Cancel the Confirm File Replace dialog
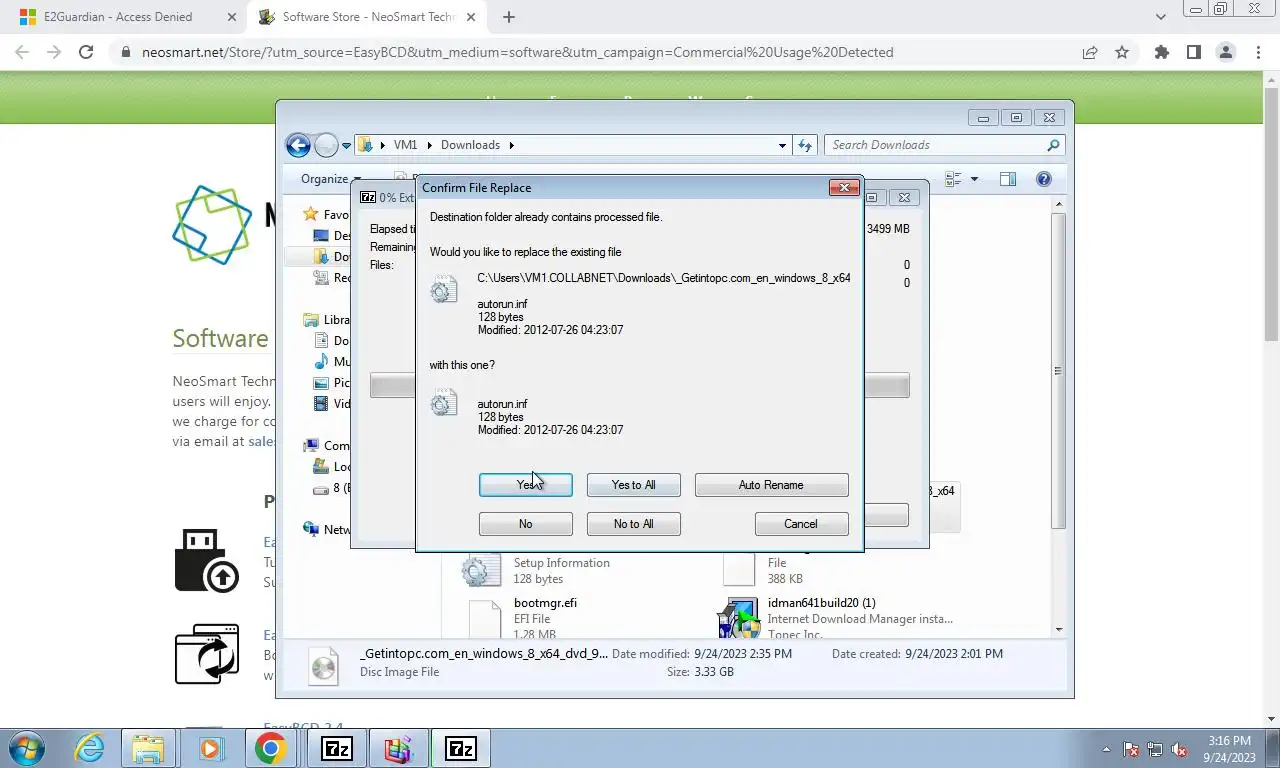This screenshot has height=768, width=1280. 801,524
